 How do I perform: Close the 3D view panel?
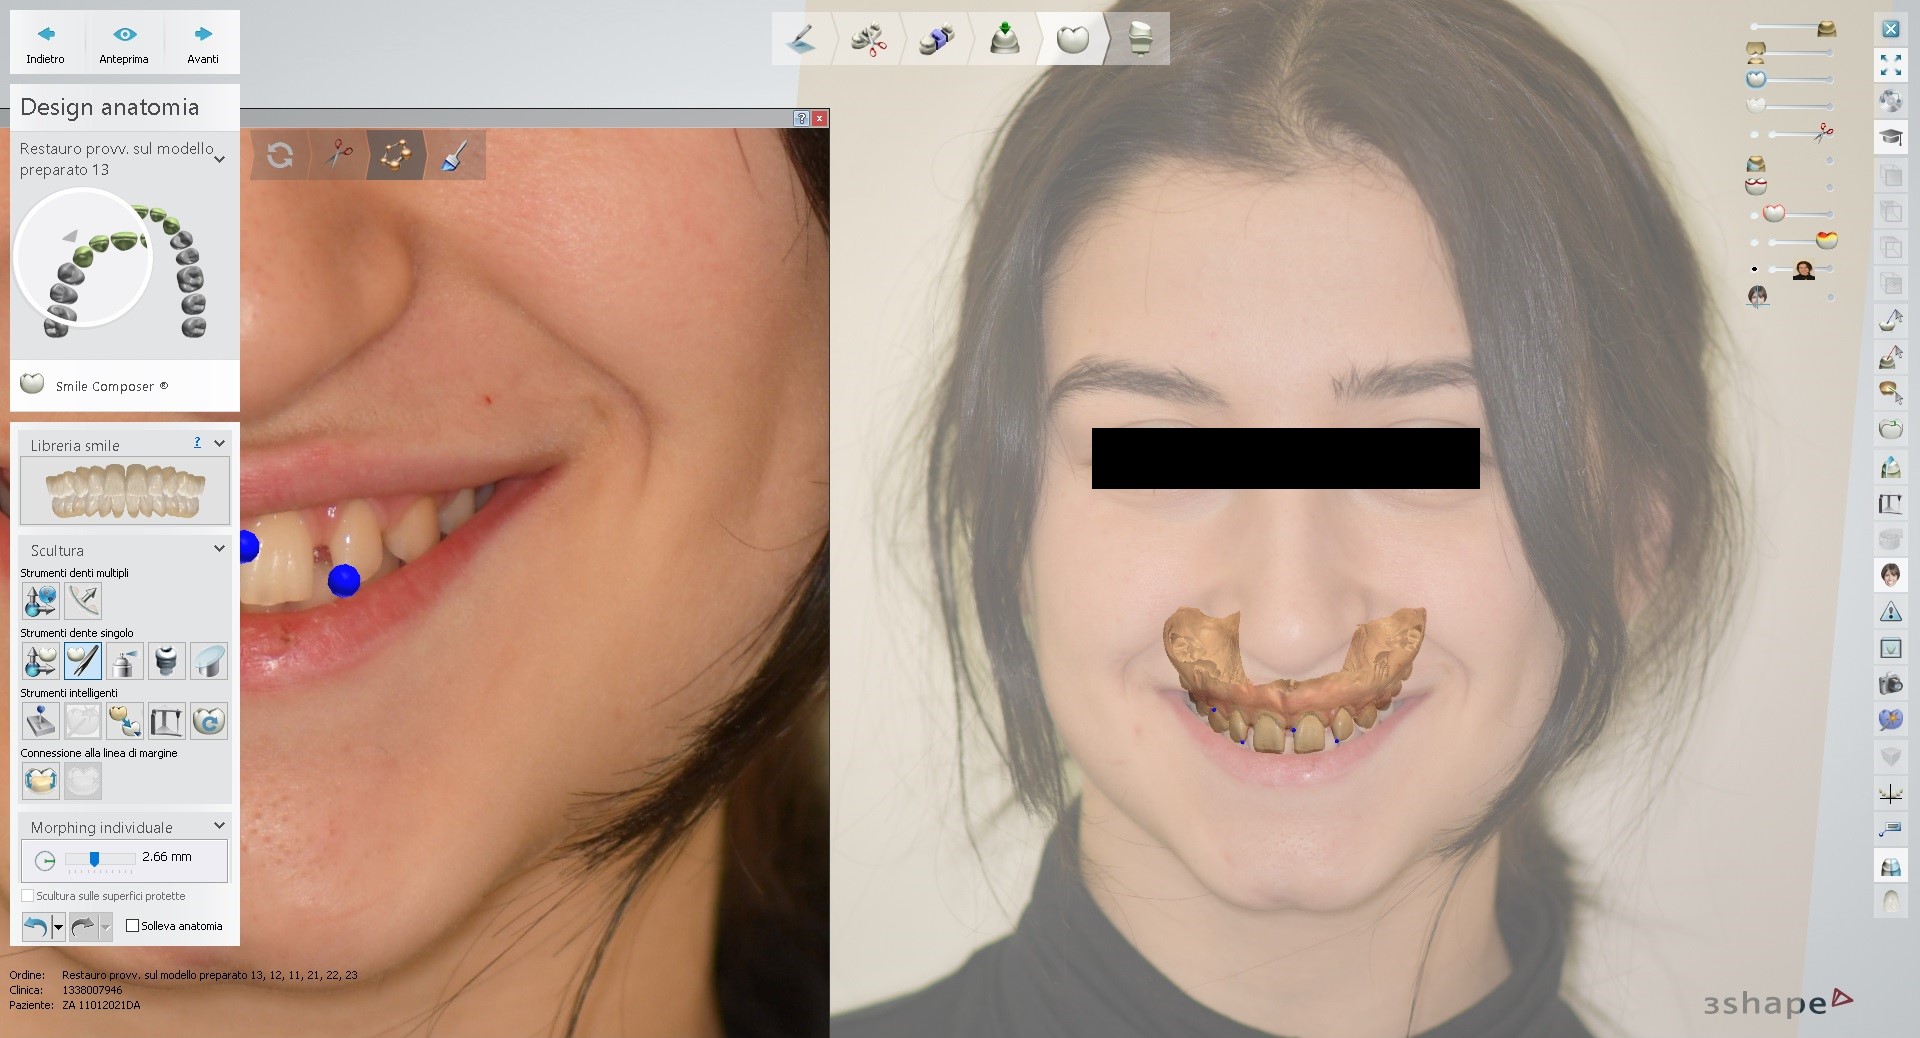pyautogui.click(x=1890, y=29)
